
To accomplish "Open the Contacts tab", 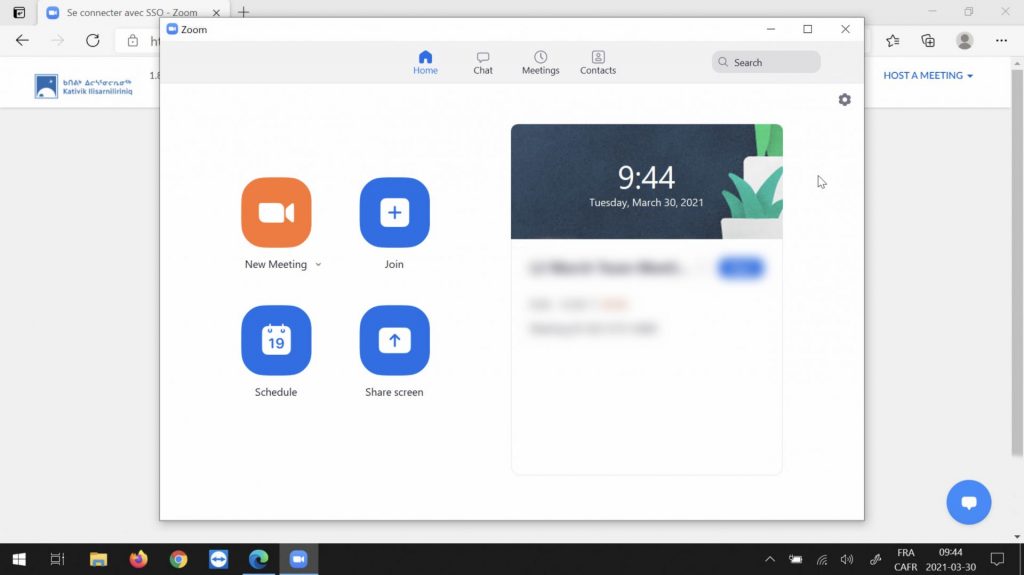I will click(x=598, y=63).
